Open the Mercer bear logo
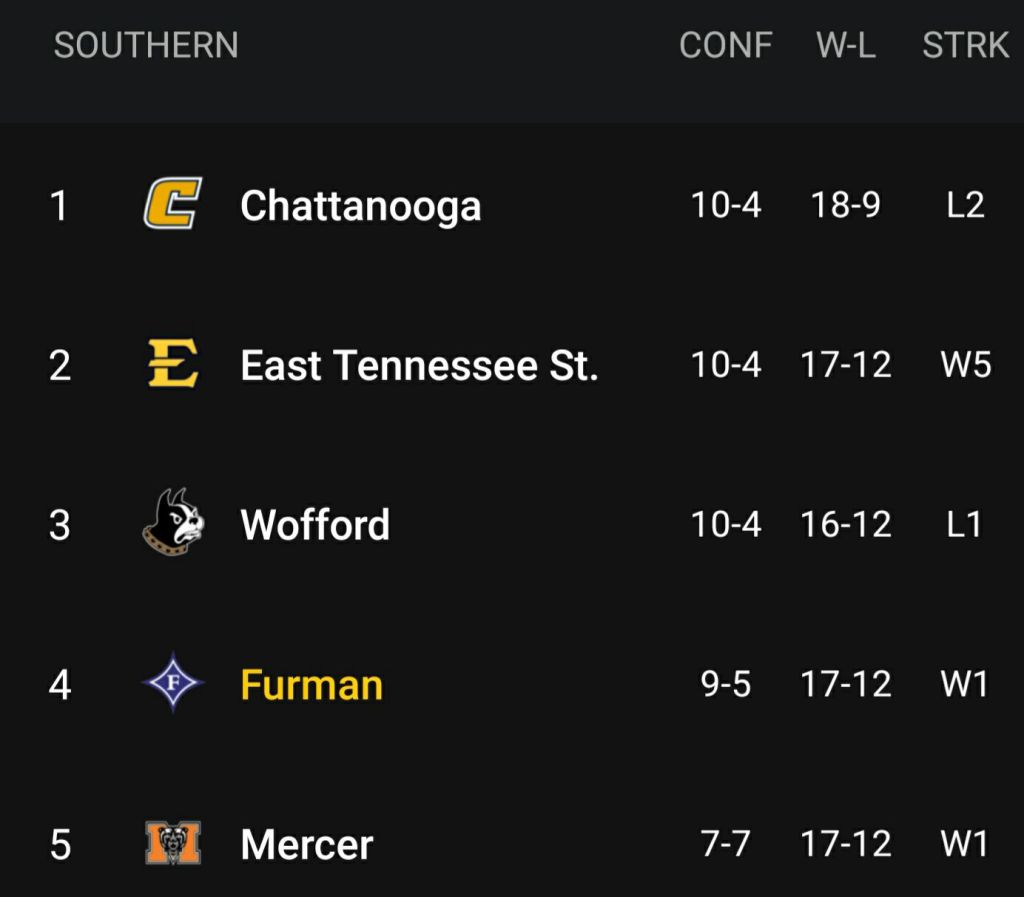Viewport: 1024px width, 897px height. coord(172,843)
